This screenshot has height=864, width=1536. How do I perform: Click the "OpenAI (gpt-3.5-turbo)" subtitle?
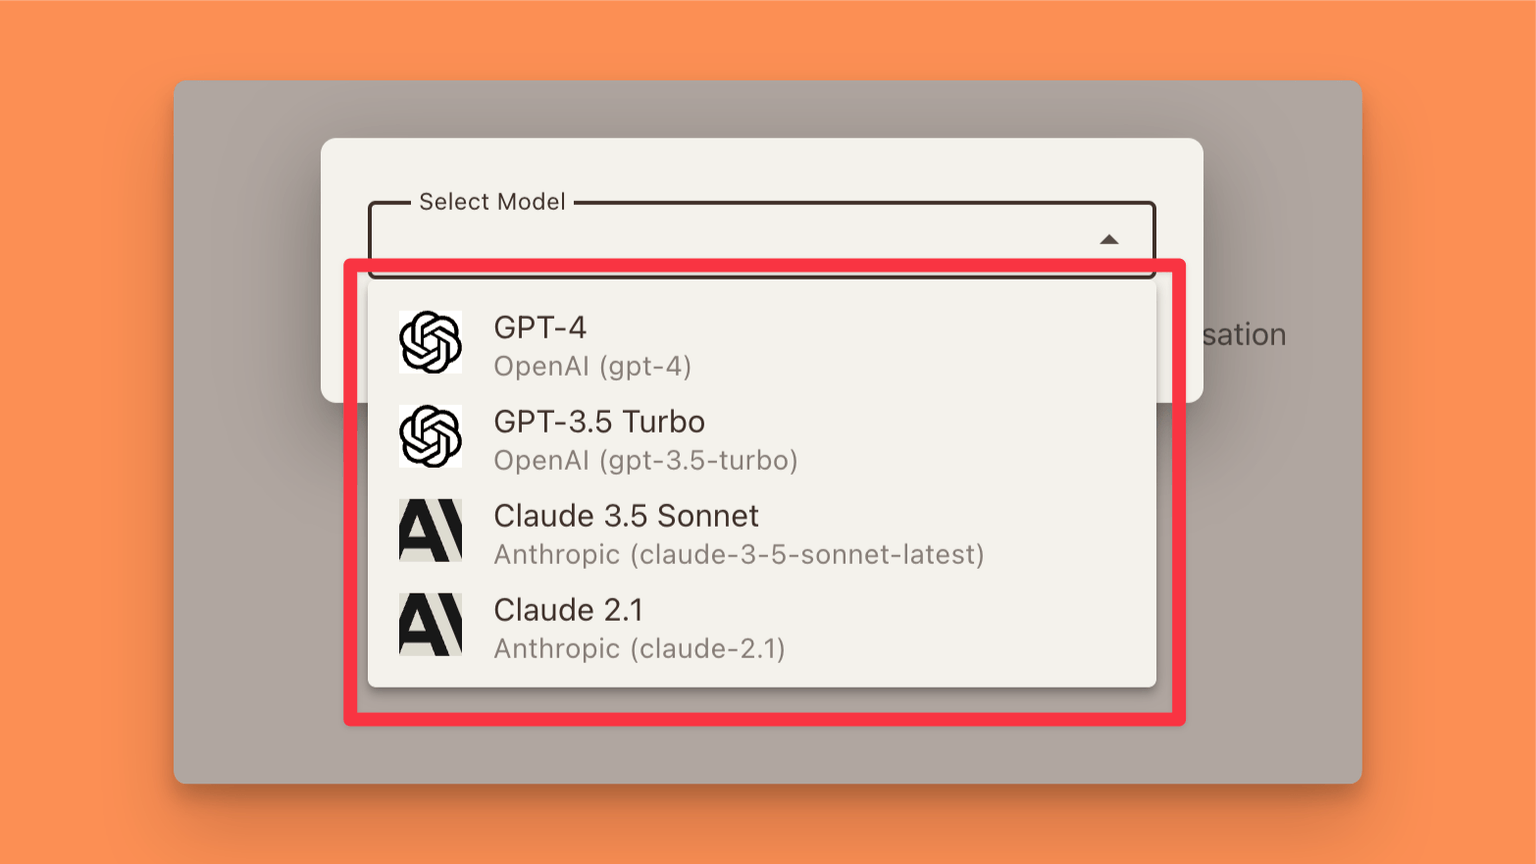pyautogui.click(x=645, y=460)
